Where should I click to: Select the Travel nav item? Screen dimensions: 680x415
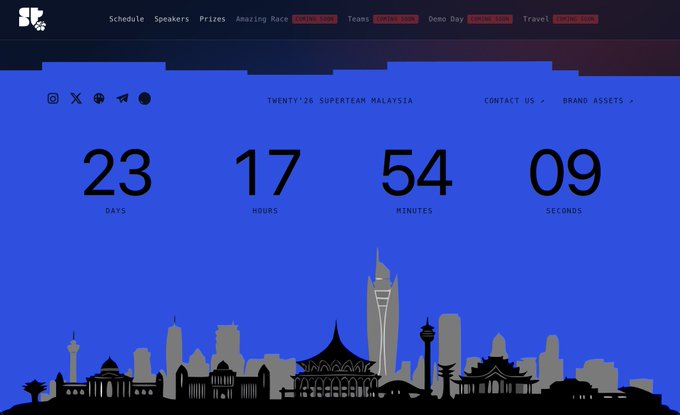click(x=536, y=19)
